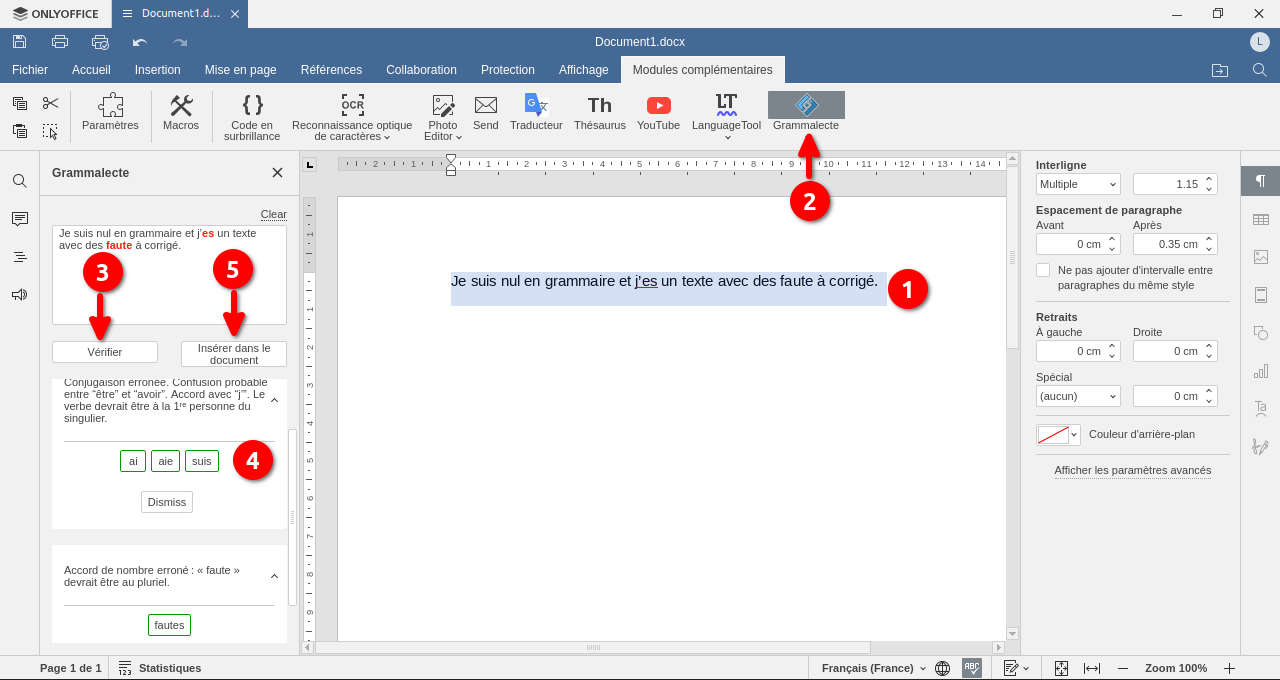
Task: Open the Interligne Multiple dropdown
Action: pyautogui.click(x=1078, y=184)
